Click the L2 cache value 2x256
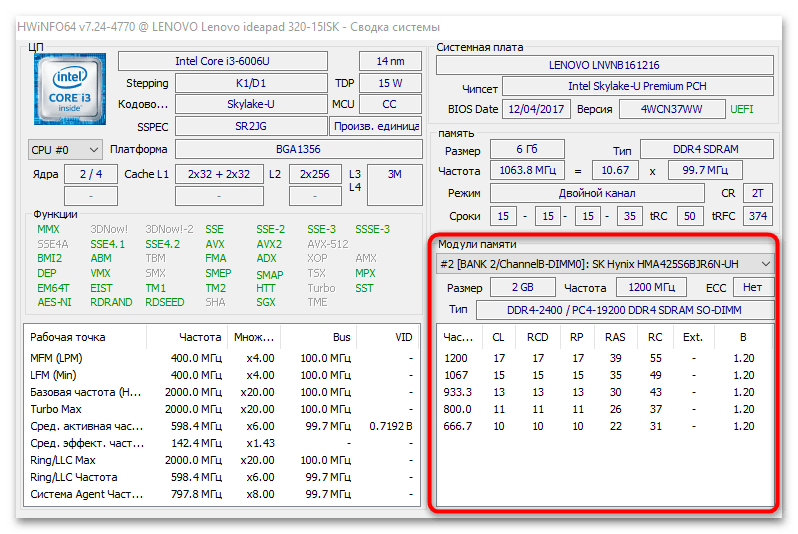 click(x=315, y=174)
